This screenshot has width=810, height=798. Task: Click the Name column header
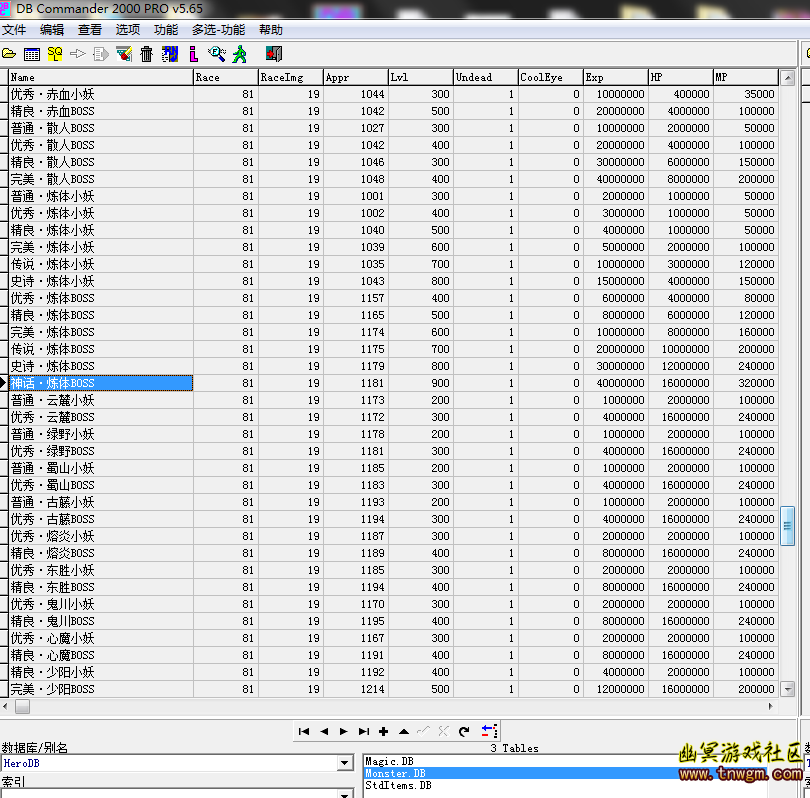pos(101,77)
